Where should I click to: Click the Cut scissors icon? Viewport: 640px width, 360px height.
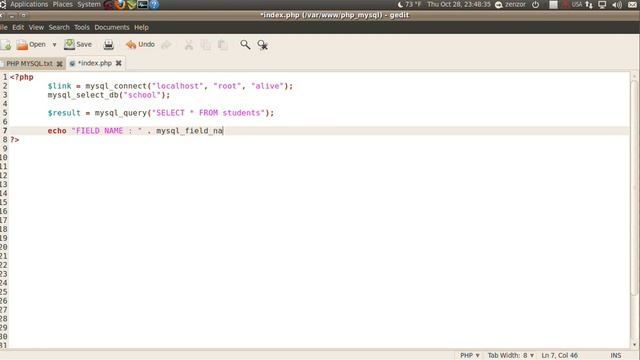189,45
